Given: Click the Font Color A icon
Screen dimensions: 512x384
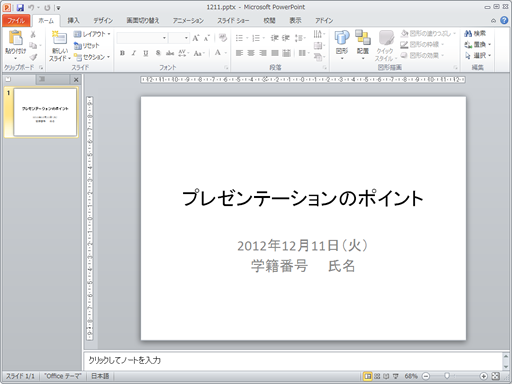Looking at the screenshot, I should point(218,53).
